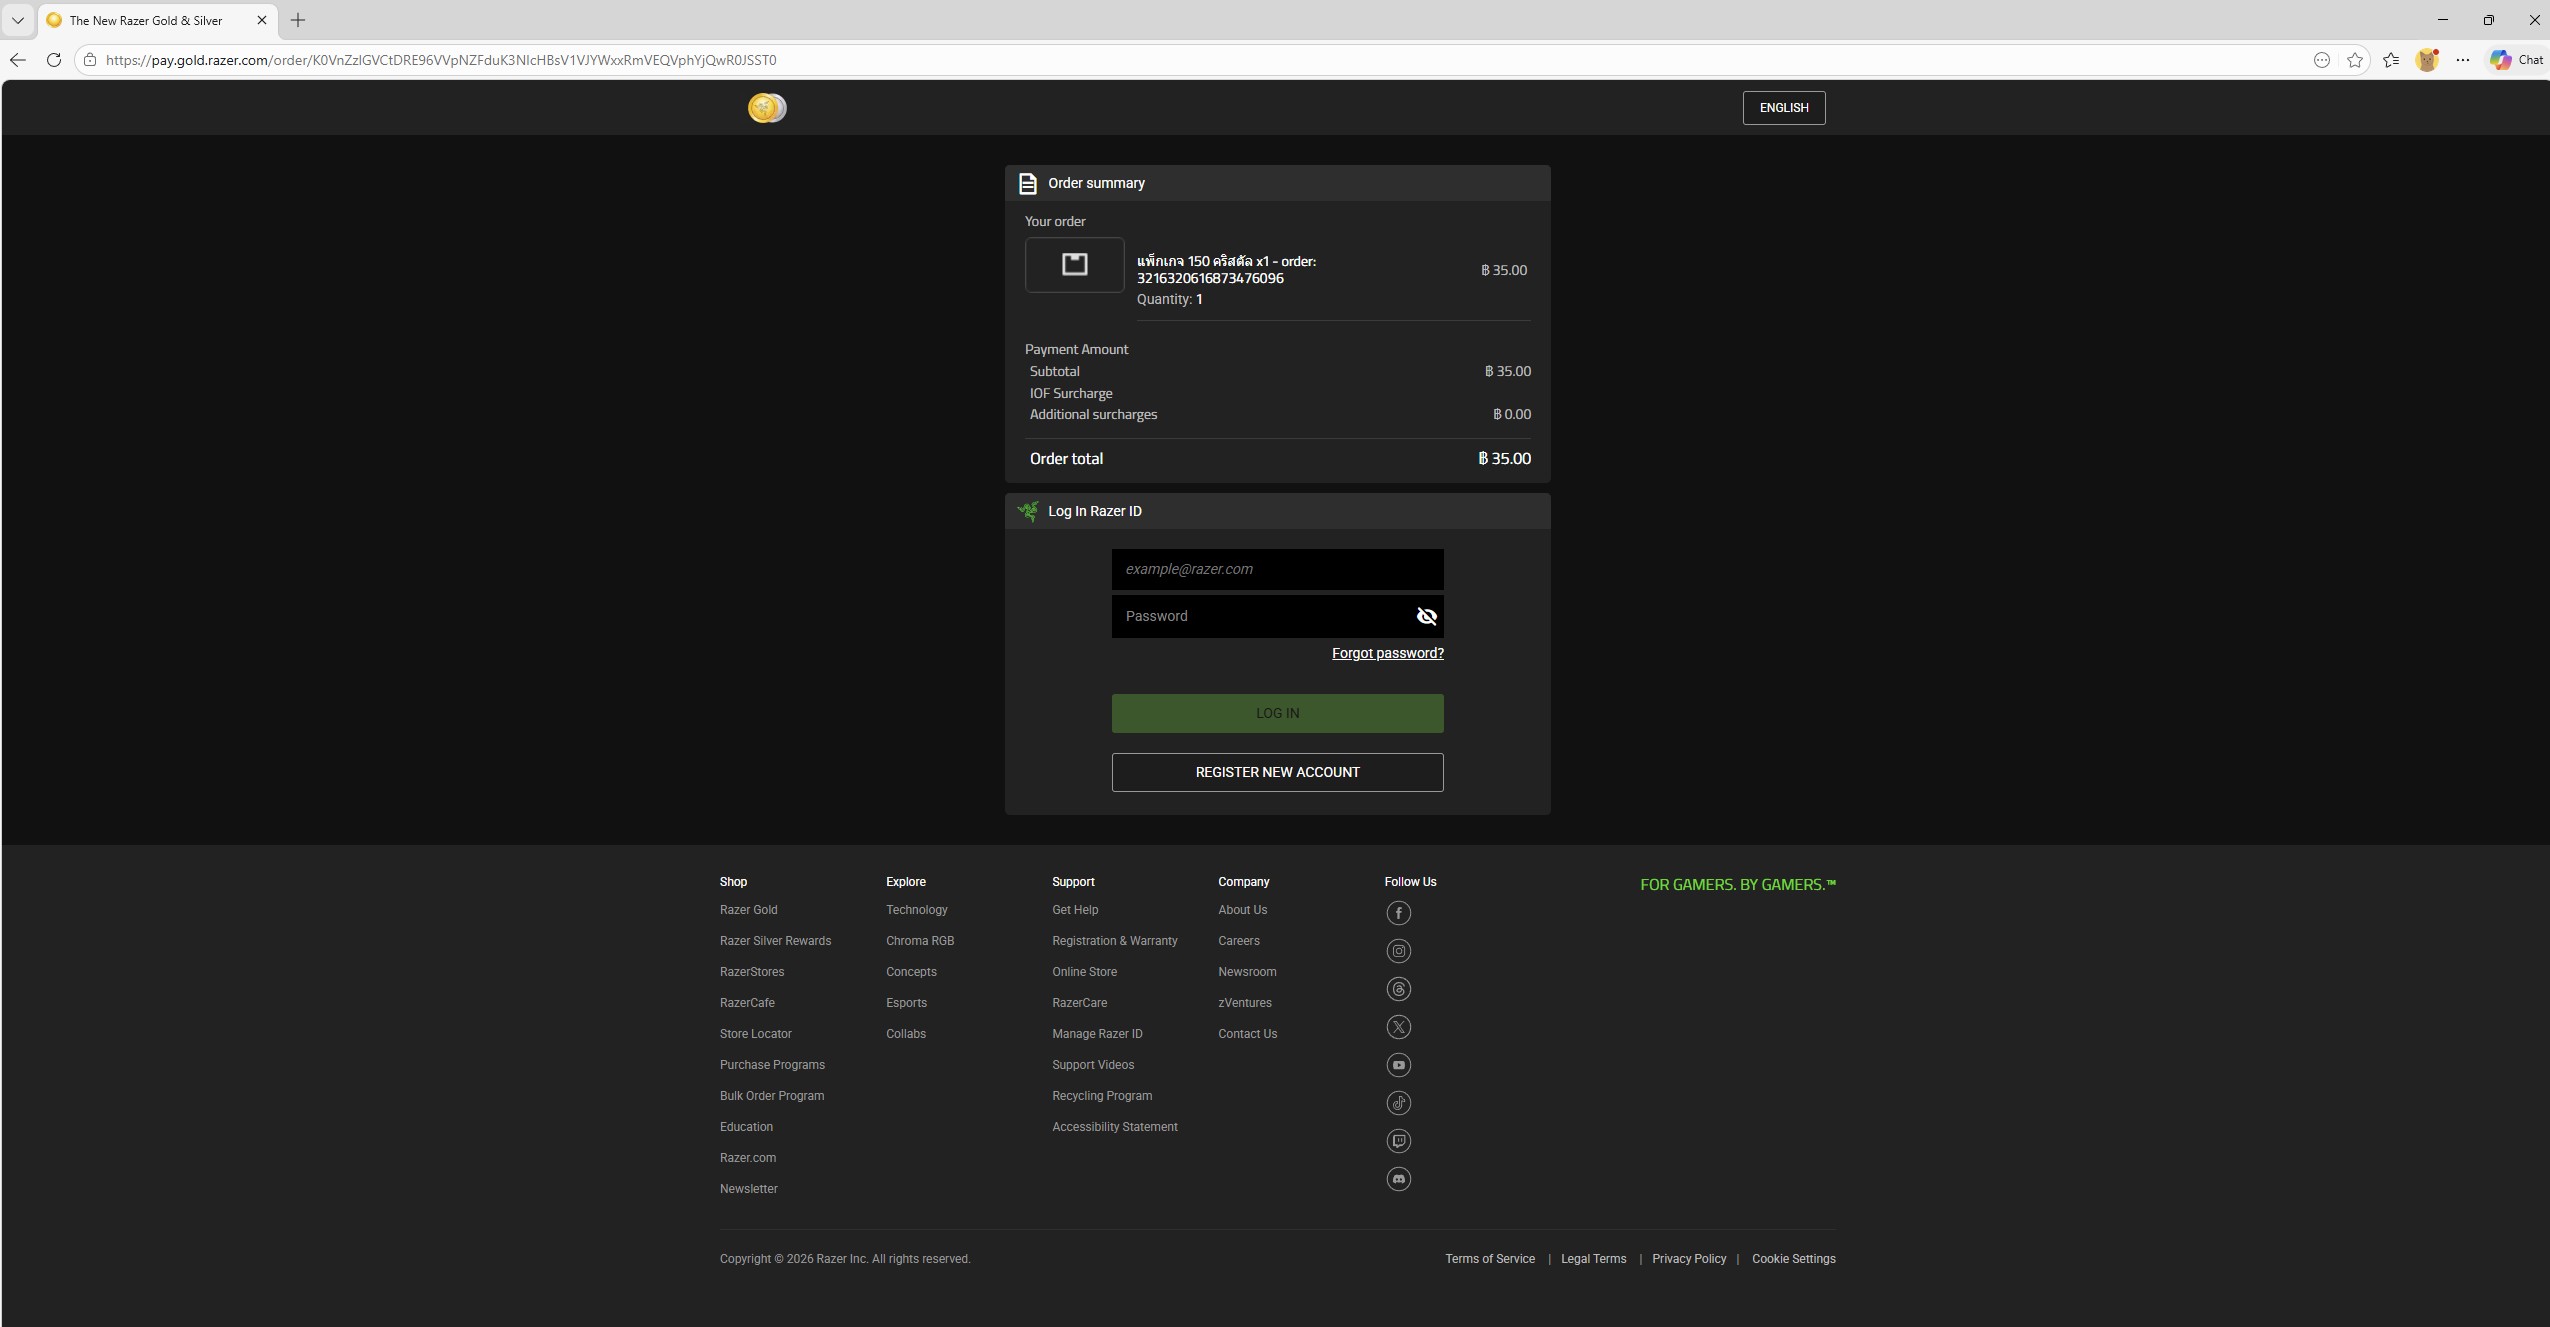Viewport: 2550px width, 1327px height.
Task: Open the favorites list icon
Action: (x=2391, y=60)
